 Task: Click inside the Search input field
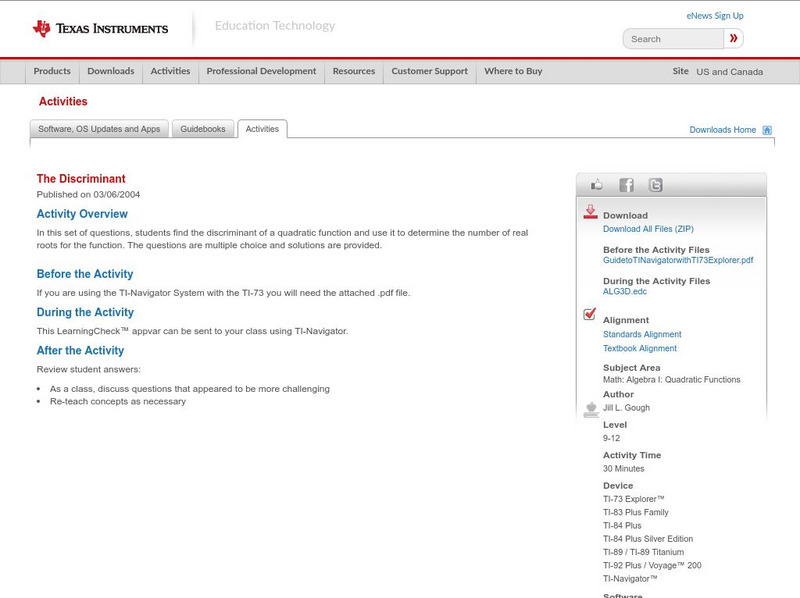point(670,38)
